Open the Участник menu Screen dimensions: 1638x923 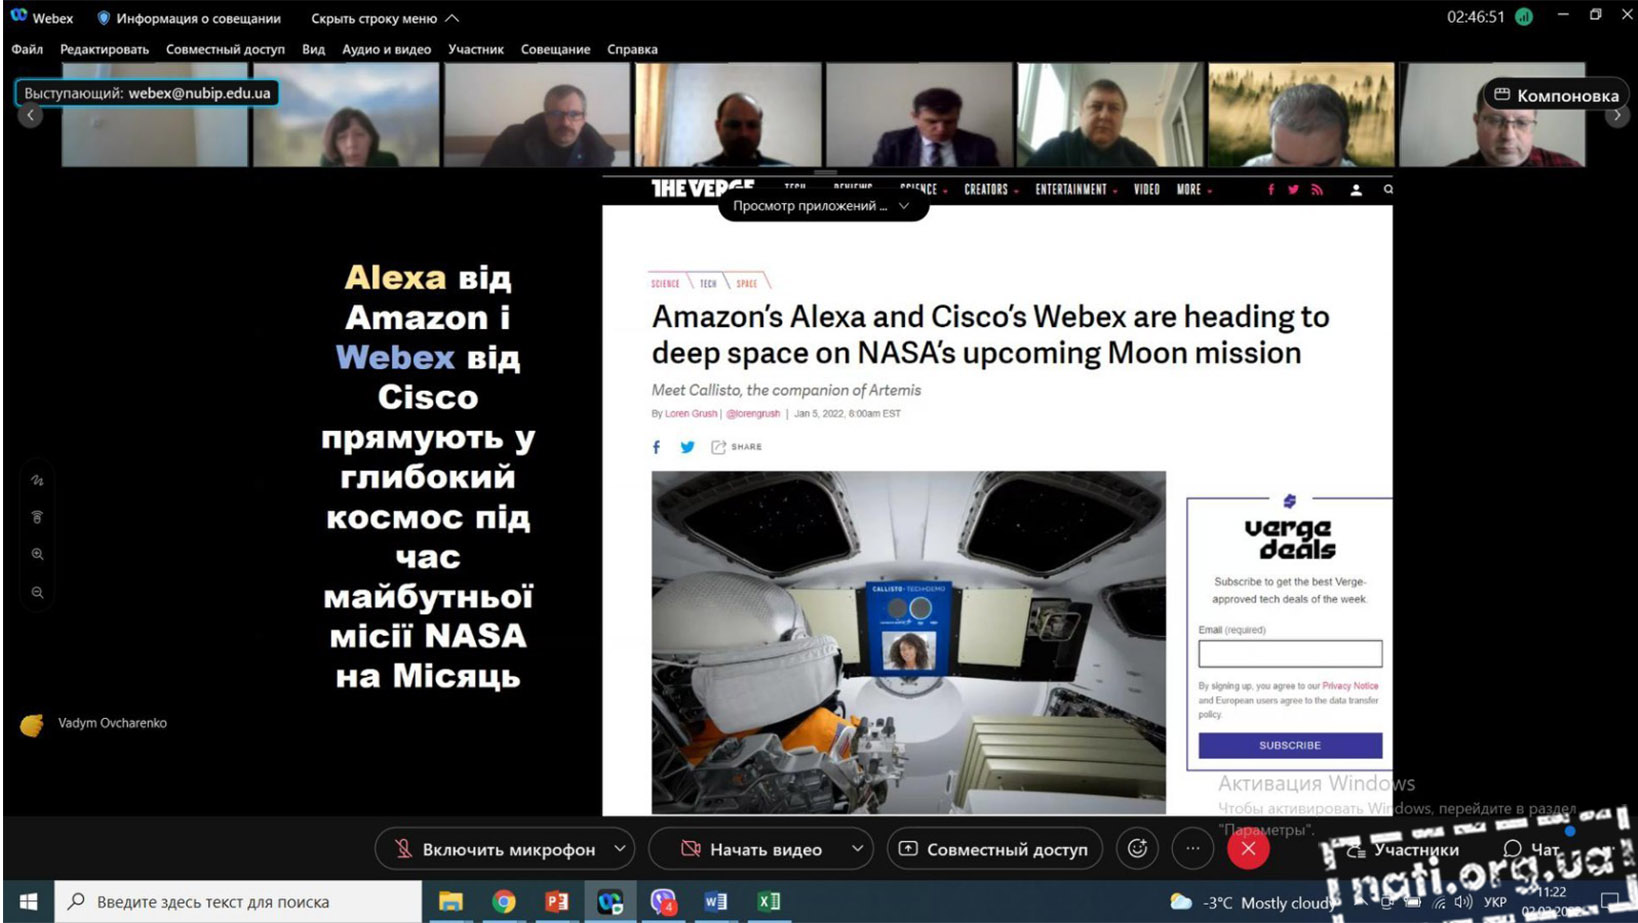[x=476, y=49]
